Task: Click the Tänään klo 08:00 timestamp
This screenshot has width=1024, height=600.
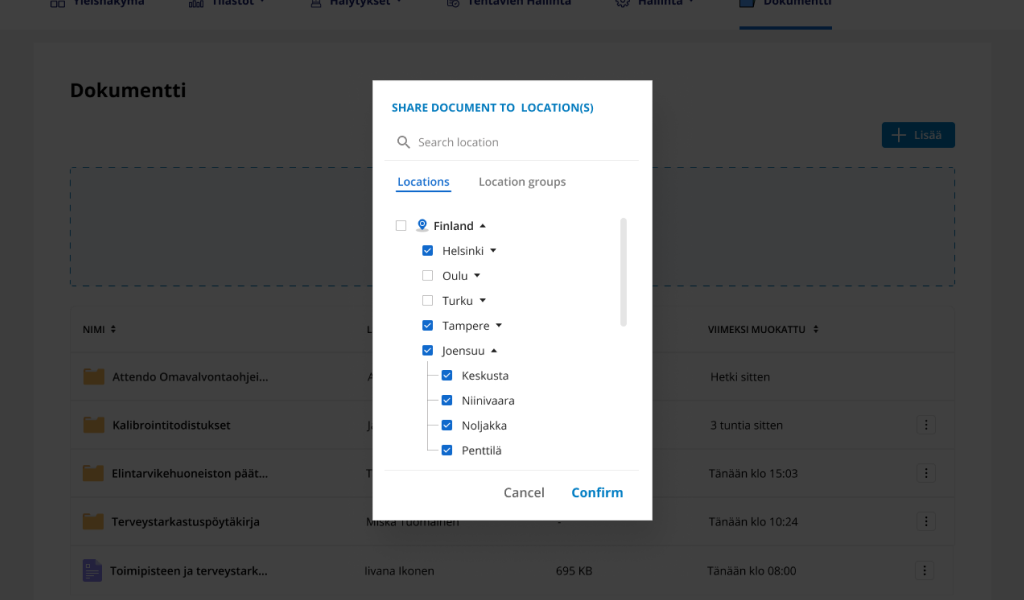Action: [x=752, y=571]
